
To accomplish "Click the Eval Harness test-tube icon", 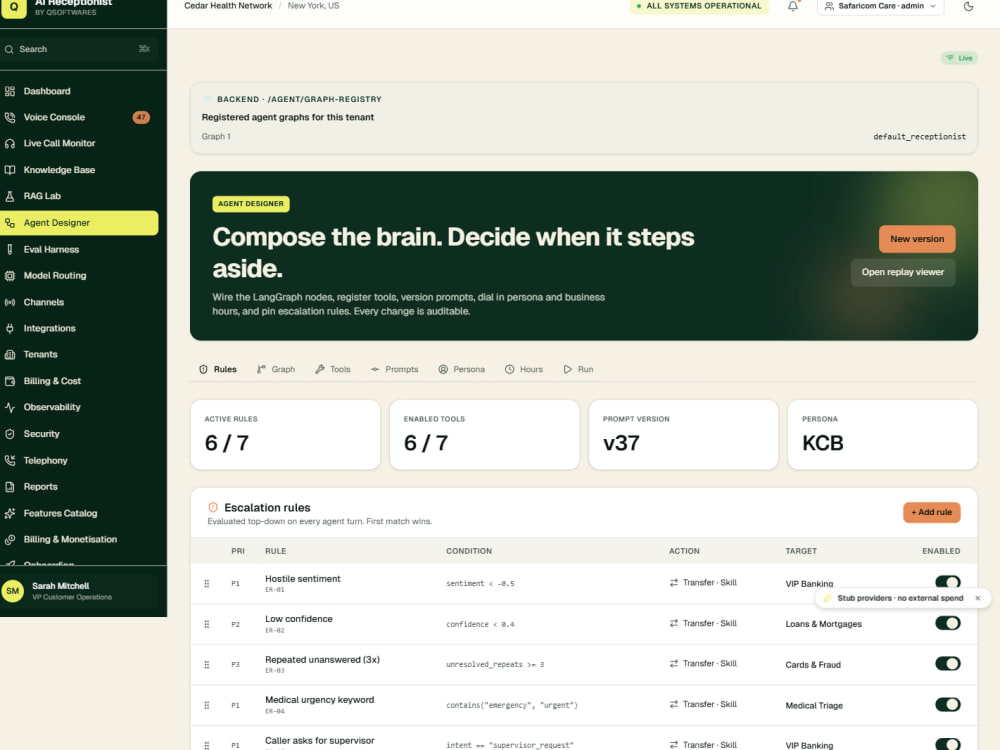I will point(10,249).
